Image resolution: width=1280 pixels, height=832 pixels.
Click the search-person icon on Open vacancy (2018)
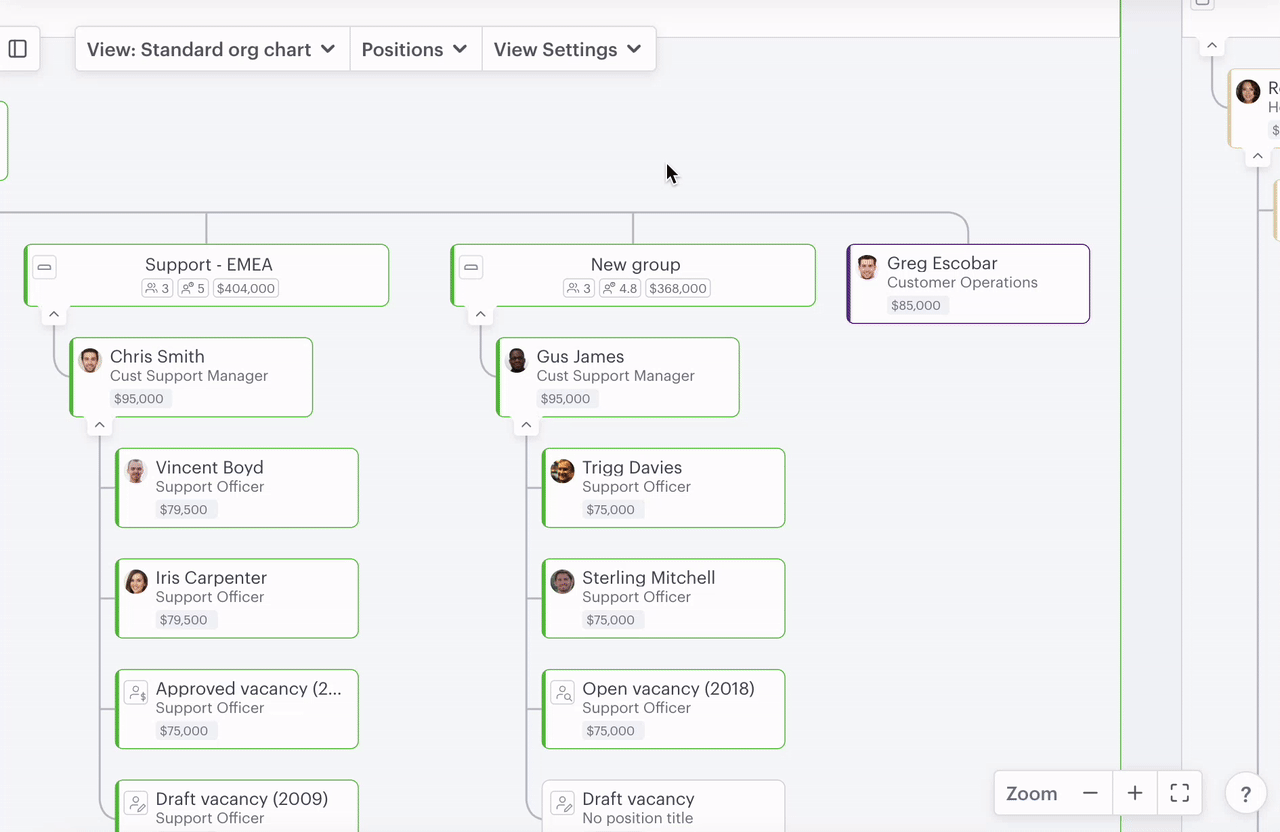(x=563, y=691)
